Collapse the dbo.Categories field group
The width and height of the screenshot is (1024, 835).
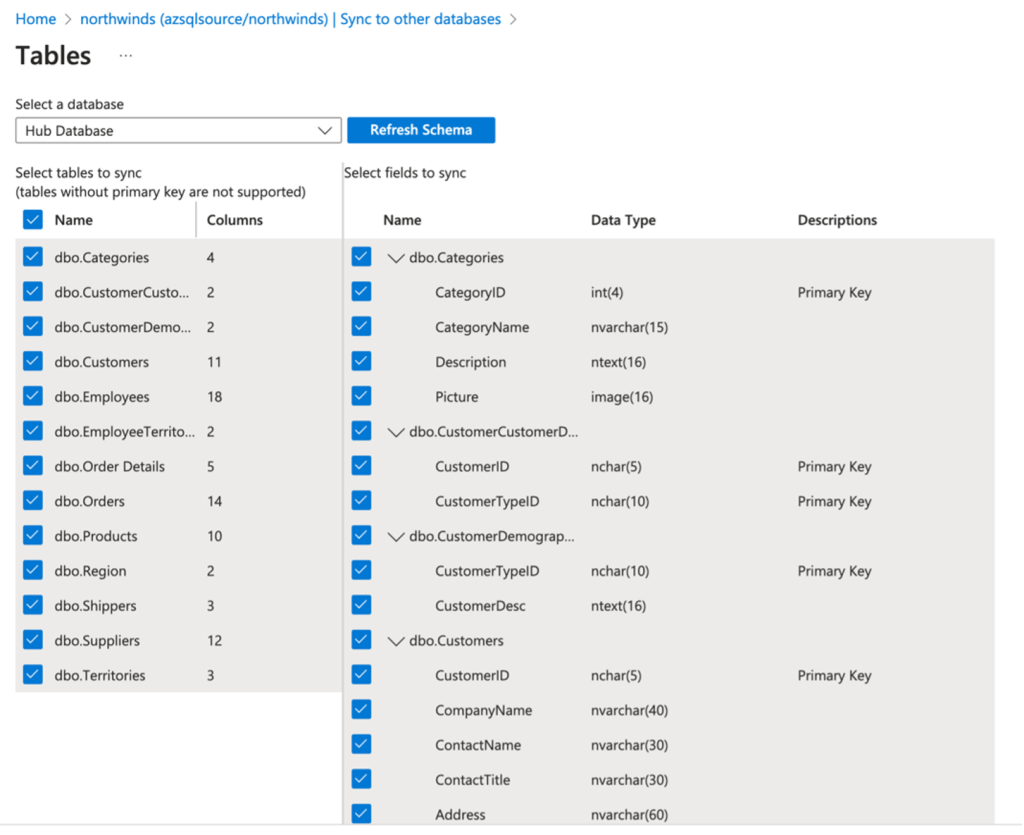click(x=397, y=257)
